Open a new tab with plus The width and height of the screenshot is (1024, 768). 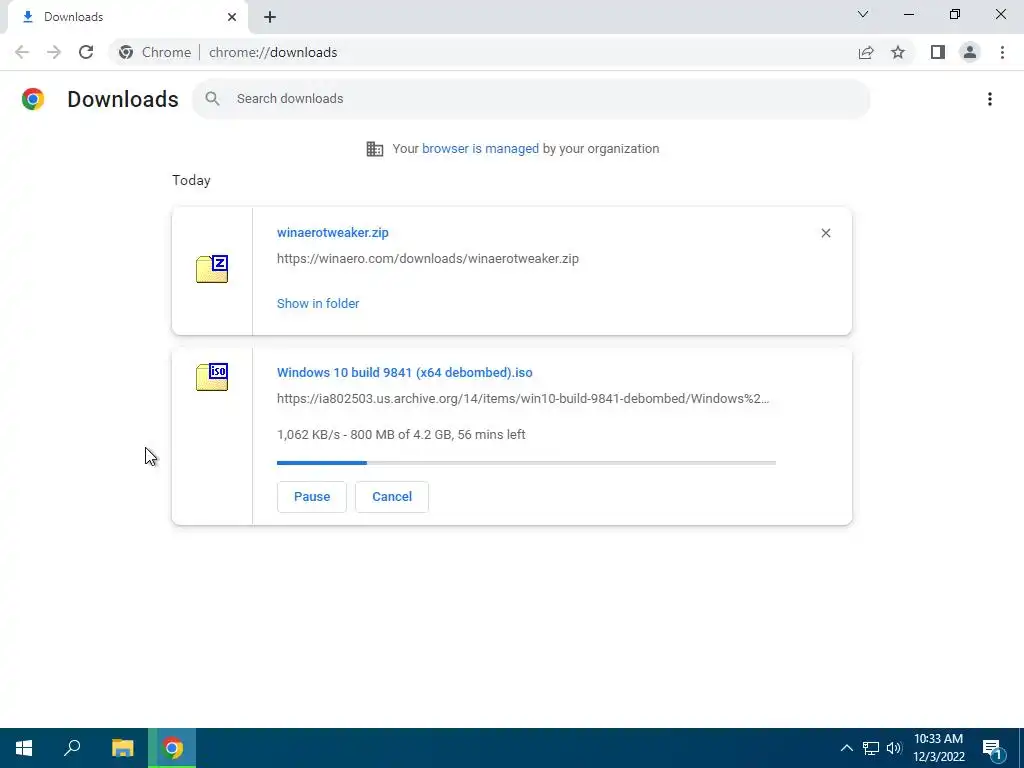click(x=270, y=17)
